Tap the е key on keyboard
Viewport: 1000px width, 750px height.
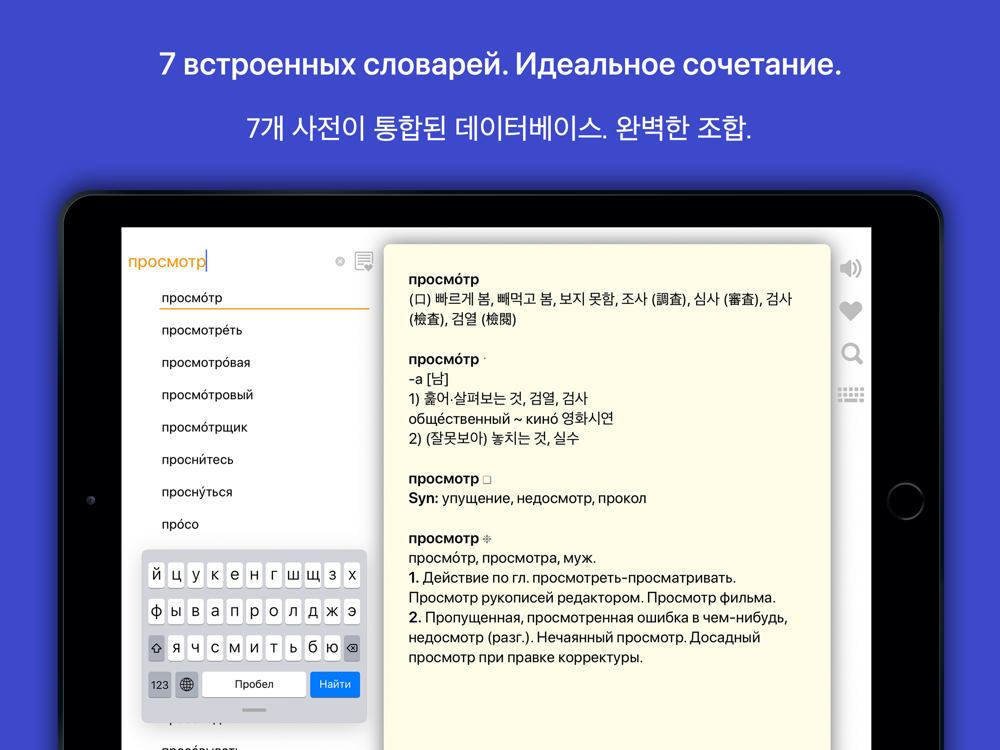point(235,575)
